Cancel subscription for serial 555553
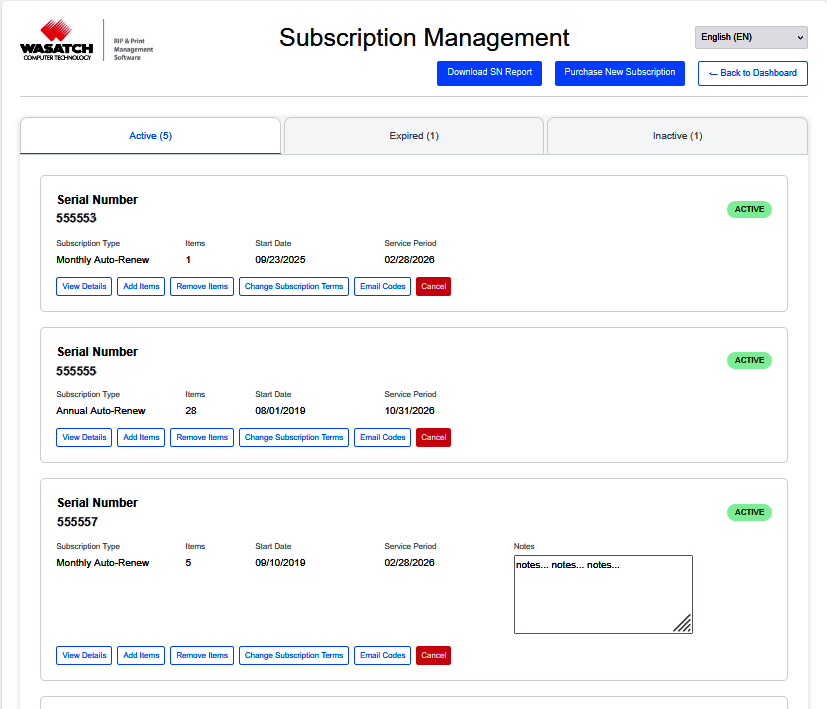 click(433, 287)
